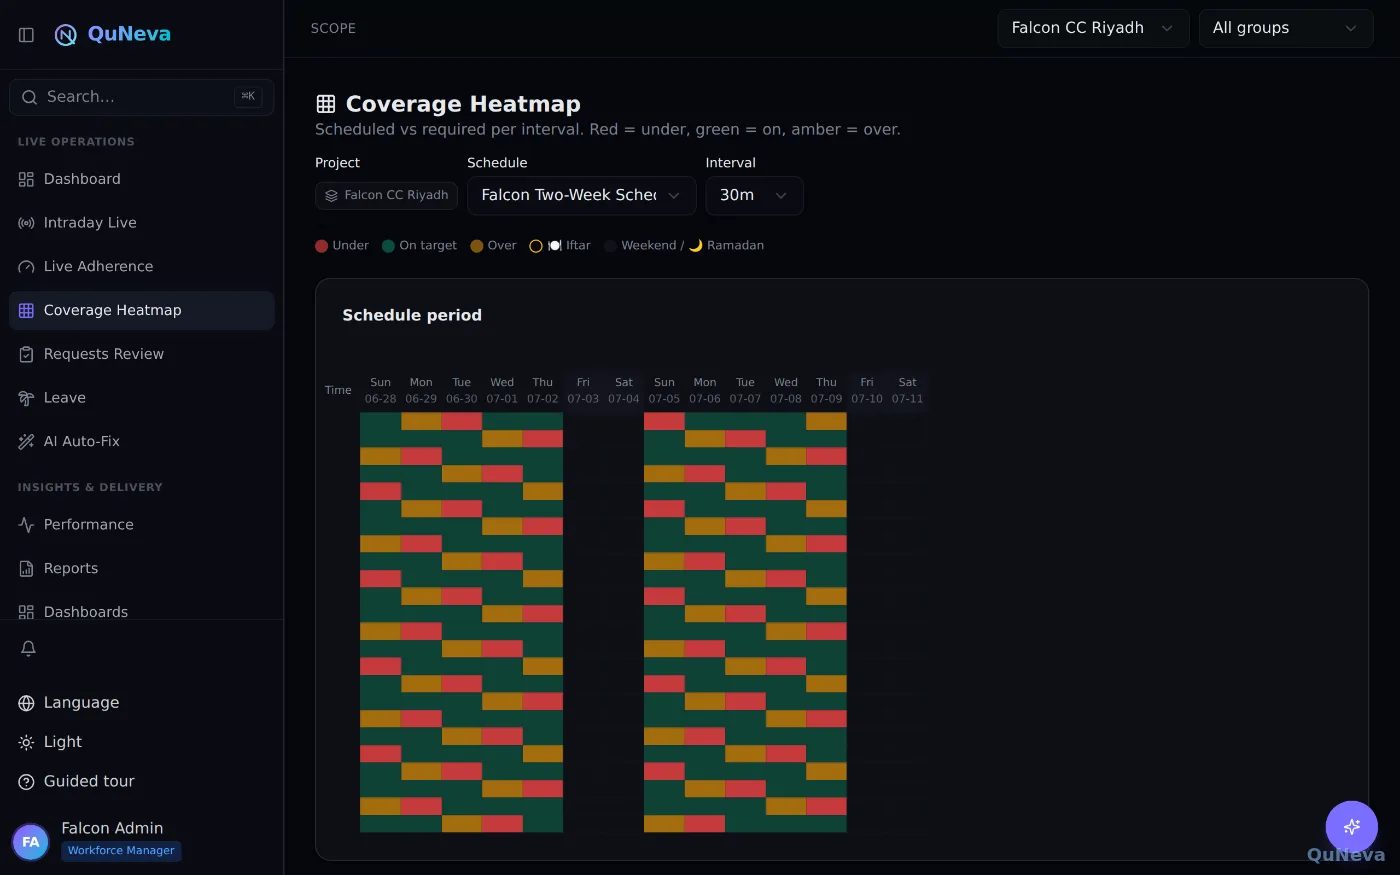Click the FA user avatar
This screenshot has height=875, width=1400.
31,842
